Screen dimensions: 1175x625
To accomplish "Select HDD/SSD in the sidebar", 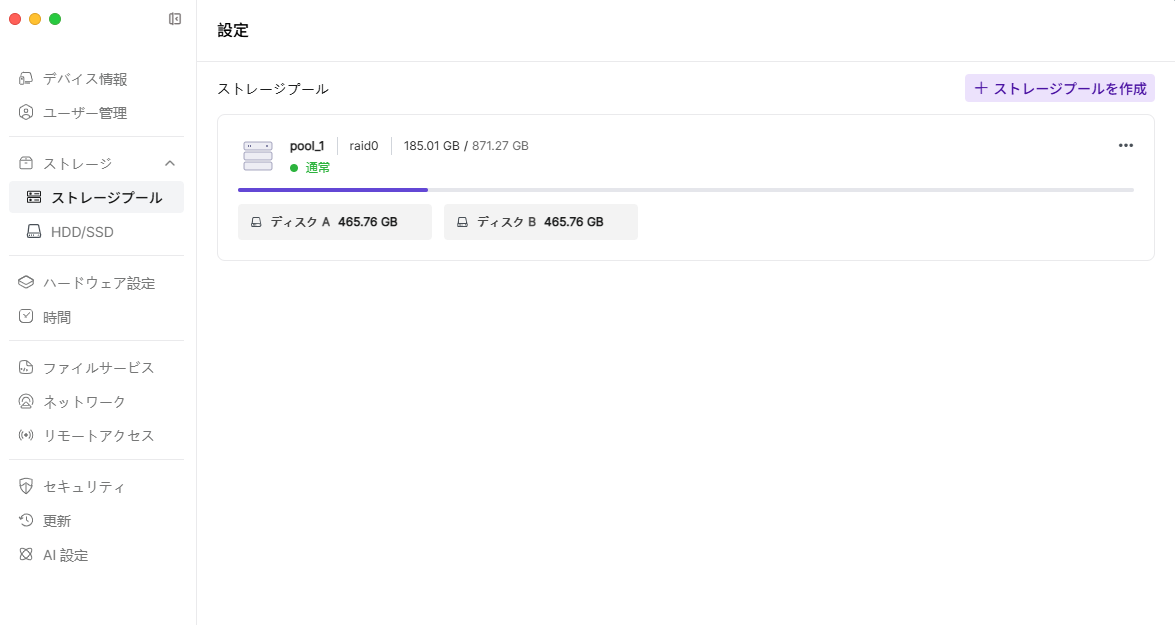I will [x=82, y=231].
